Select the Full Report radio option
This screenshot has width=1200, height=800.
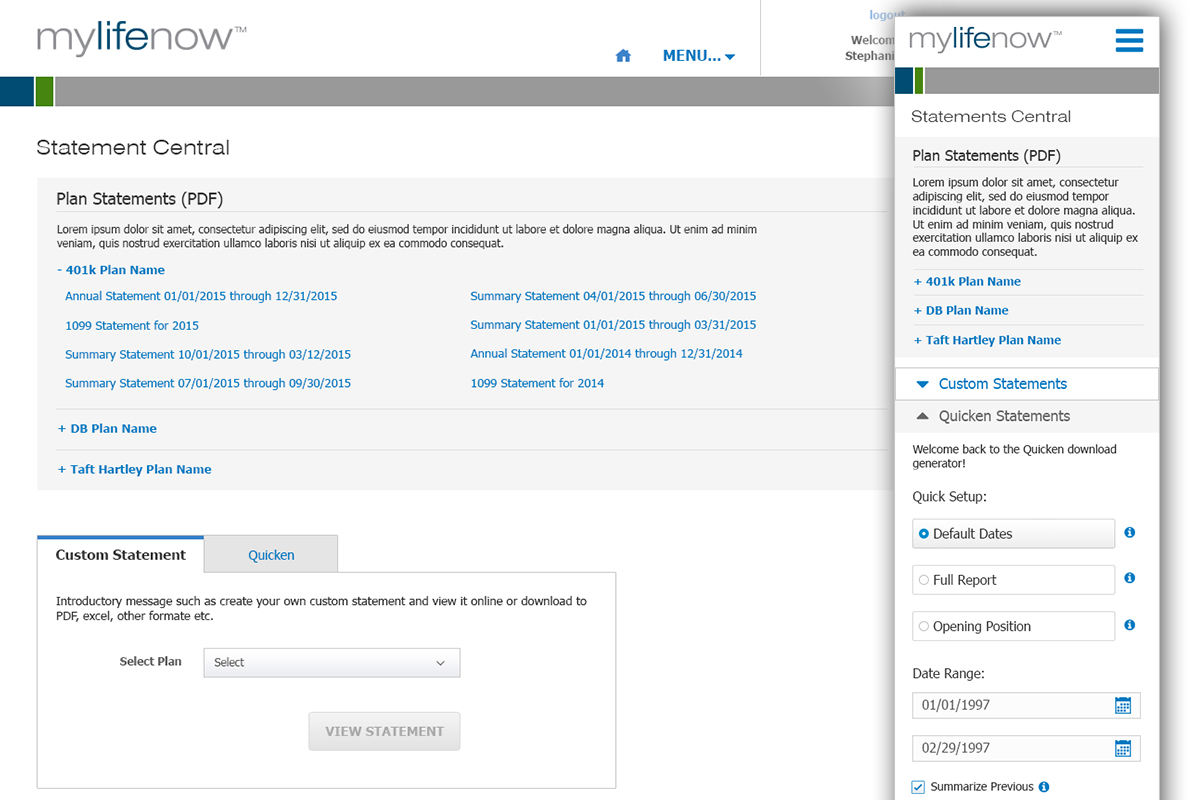click(x=924, y=580)
